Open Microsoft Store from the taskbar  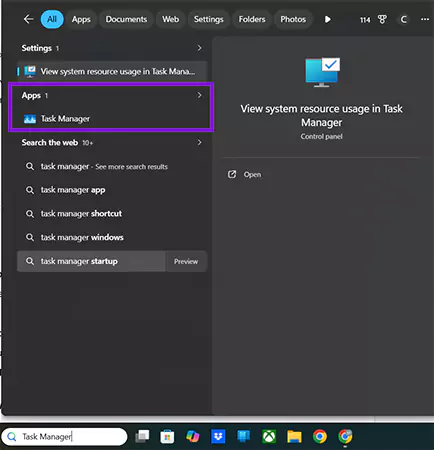point(167,437)
